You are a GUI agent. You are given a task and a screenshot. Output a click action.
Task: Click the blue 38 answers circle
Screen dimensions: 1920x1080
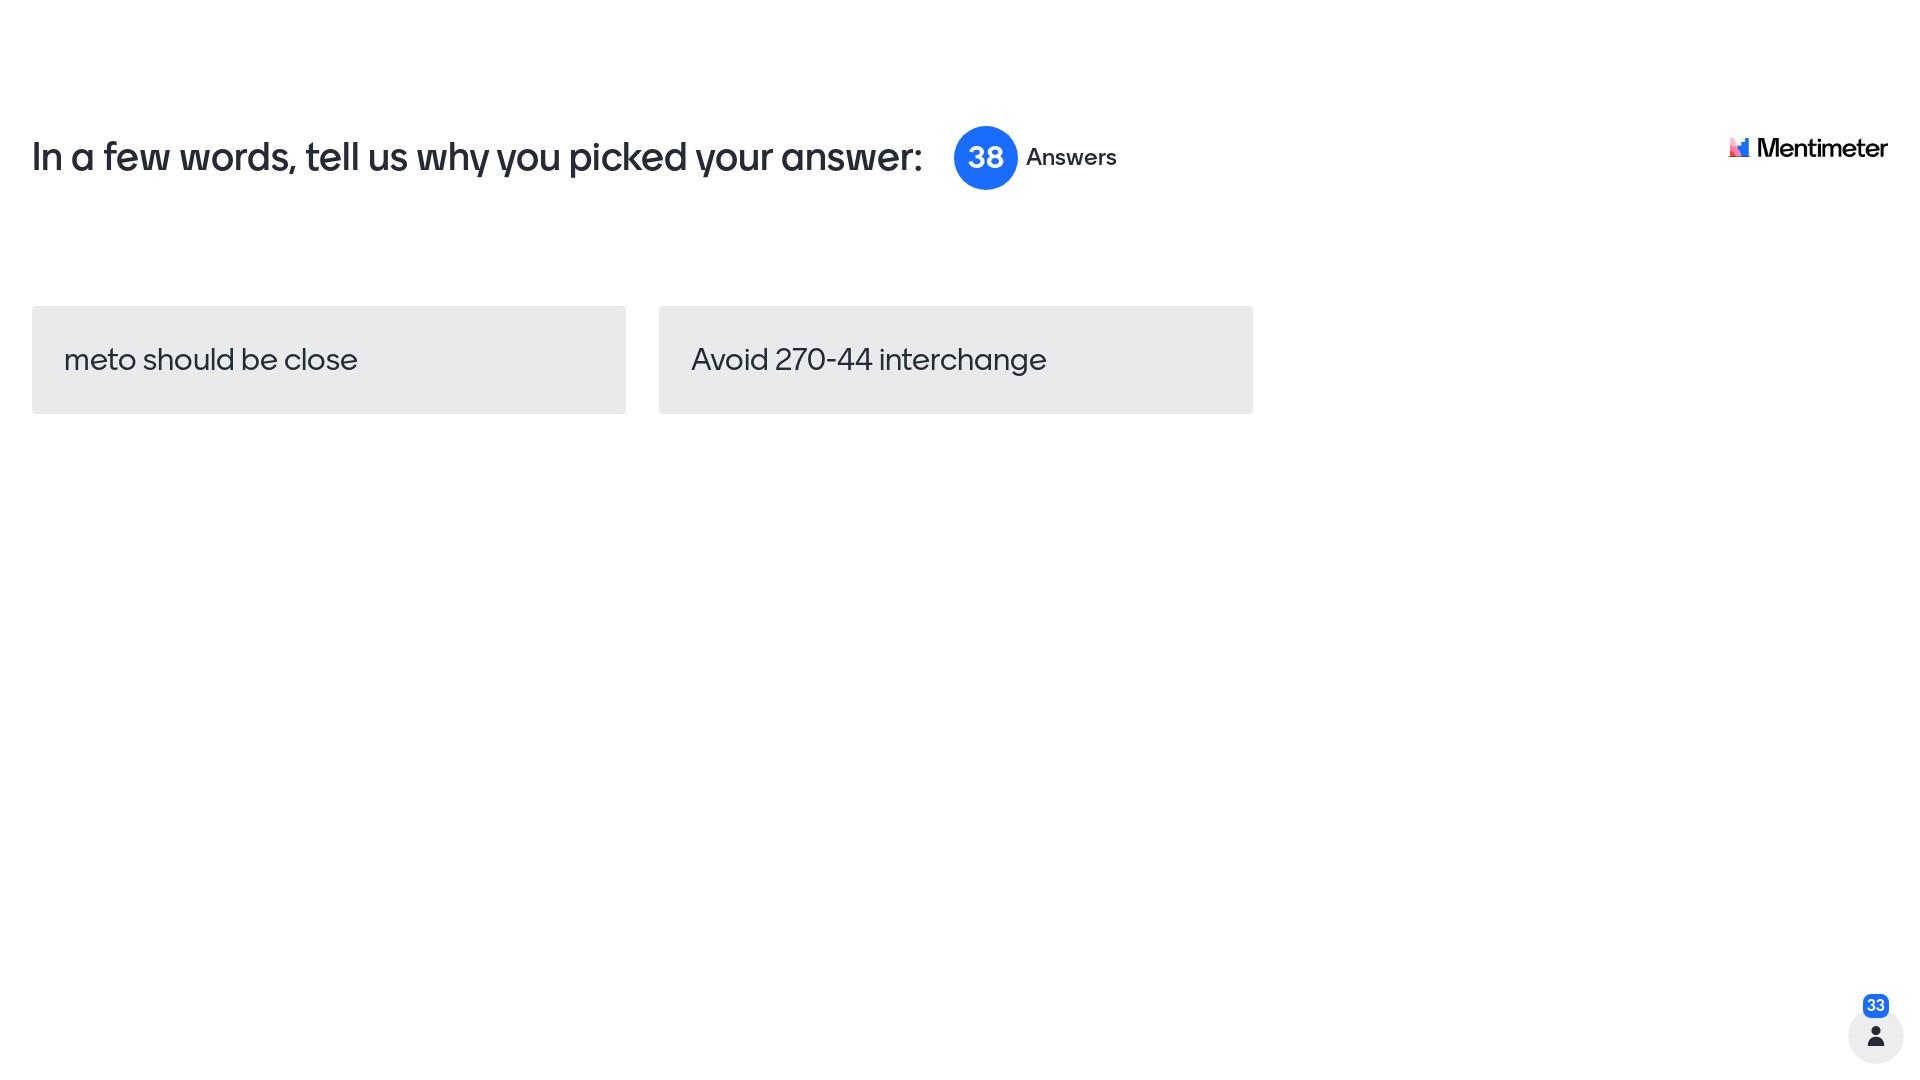985,158
